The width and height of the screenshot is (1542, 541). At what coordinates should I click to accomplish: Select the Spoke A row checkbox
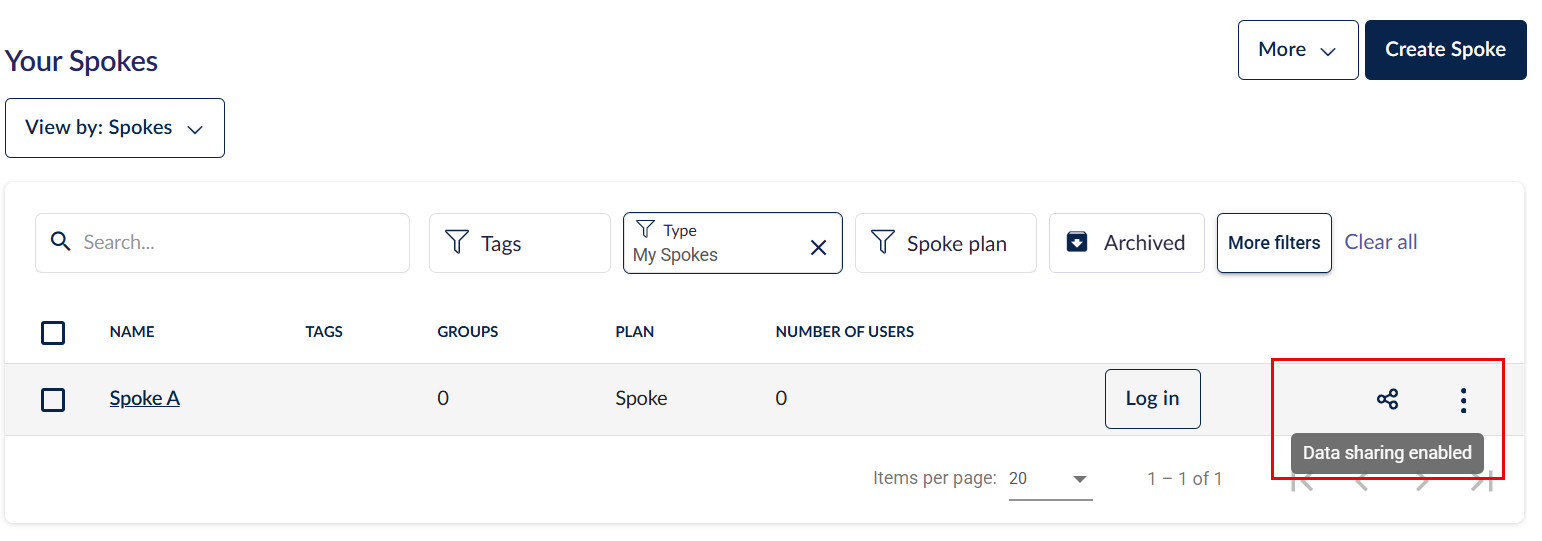coord(53,400)
